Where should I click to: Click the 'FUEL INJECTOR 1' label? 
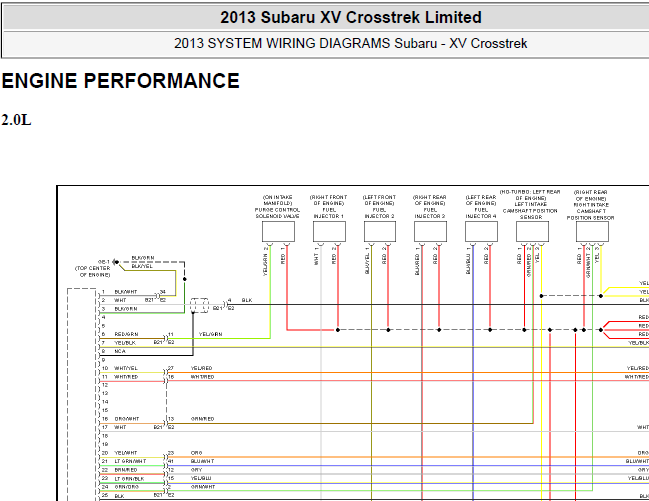click(329, 213)
